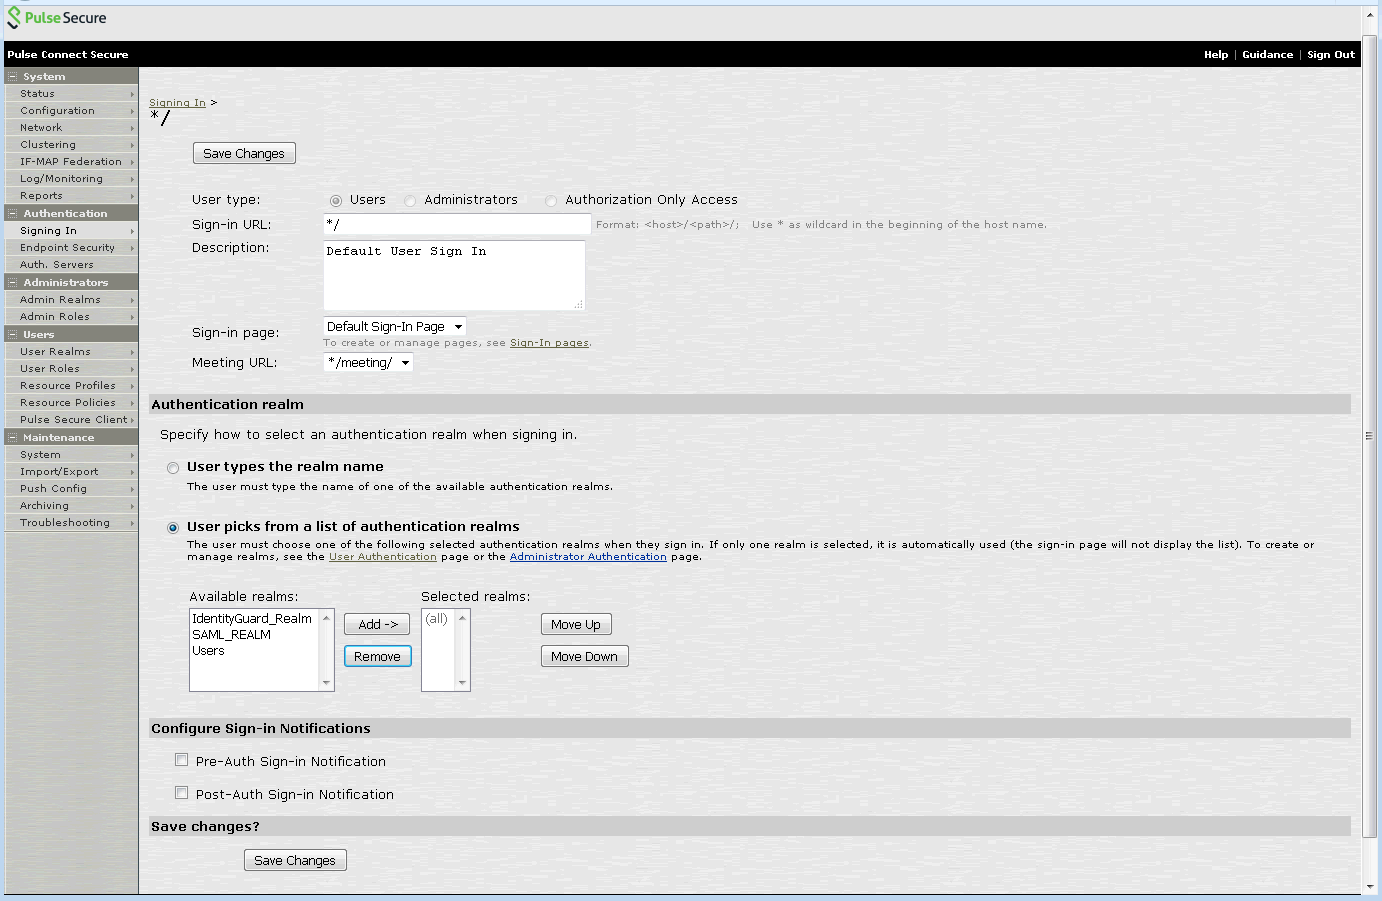This screenshot has height=901, width=1382.
Task: Choose 'User types the realm name' option
Action: pyautogui.click(x=174, y=468)
